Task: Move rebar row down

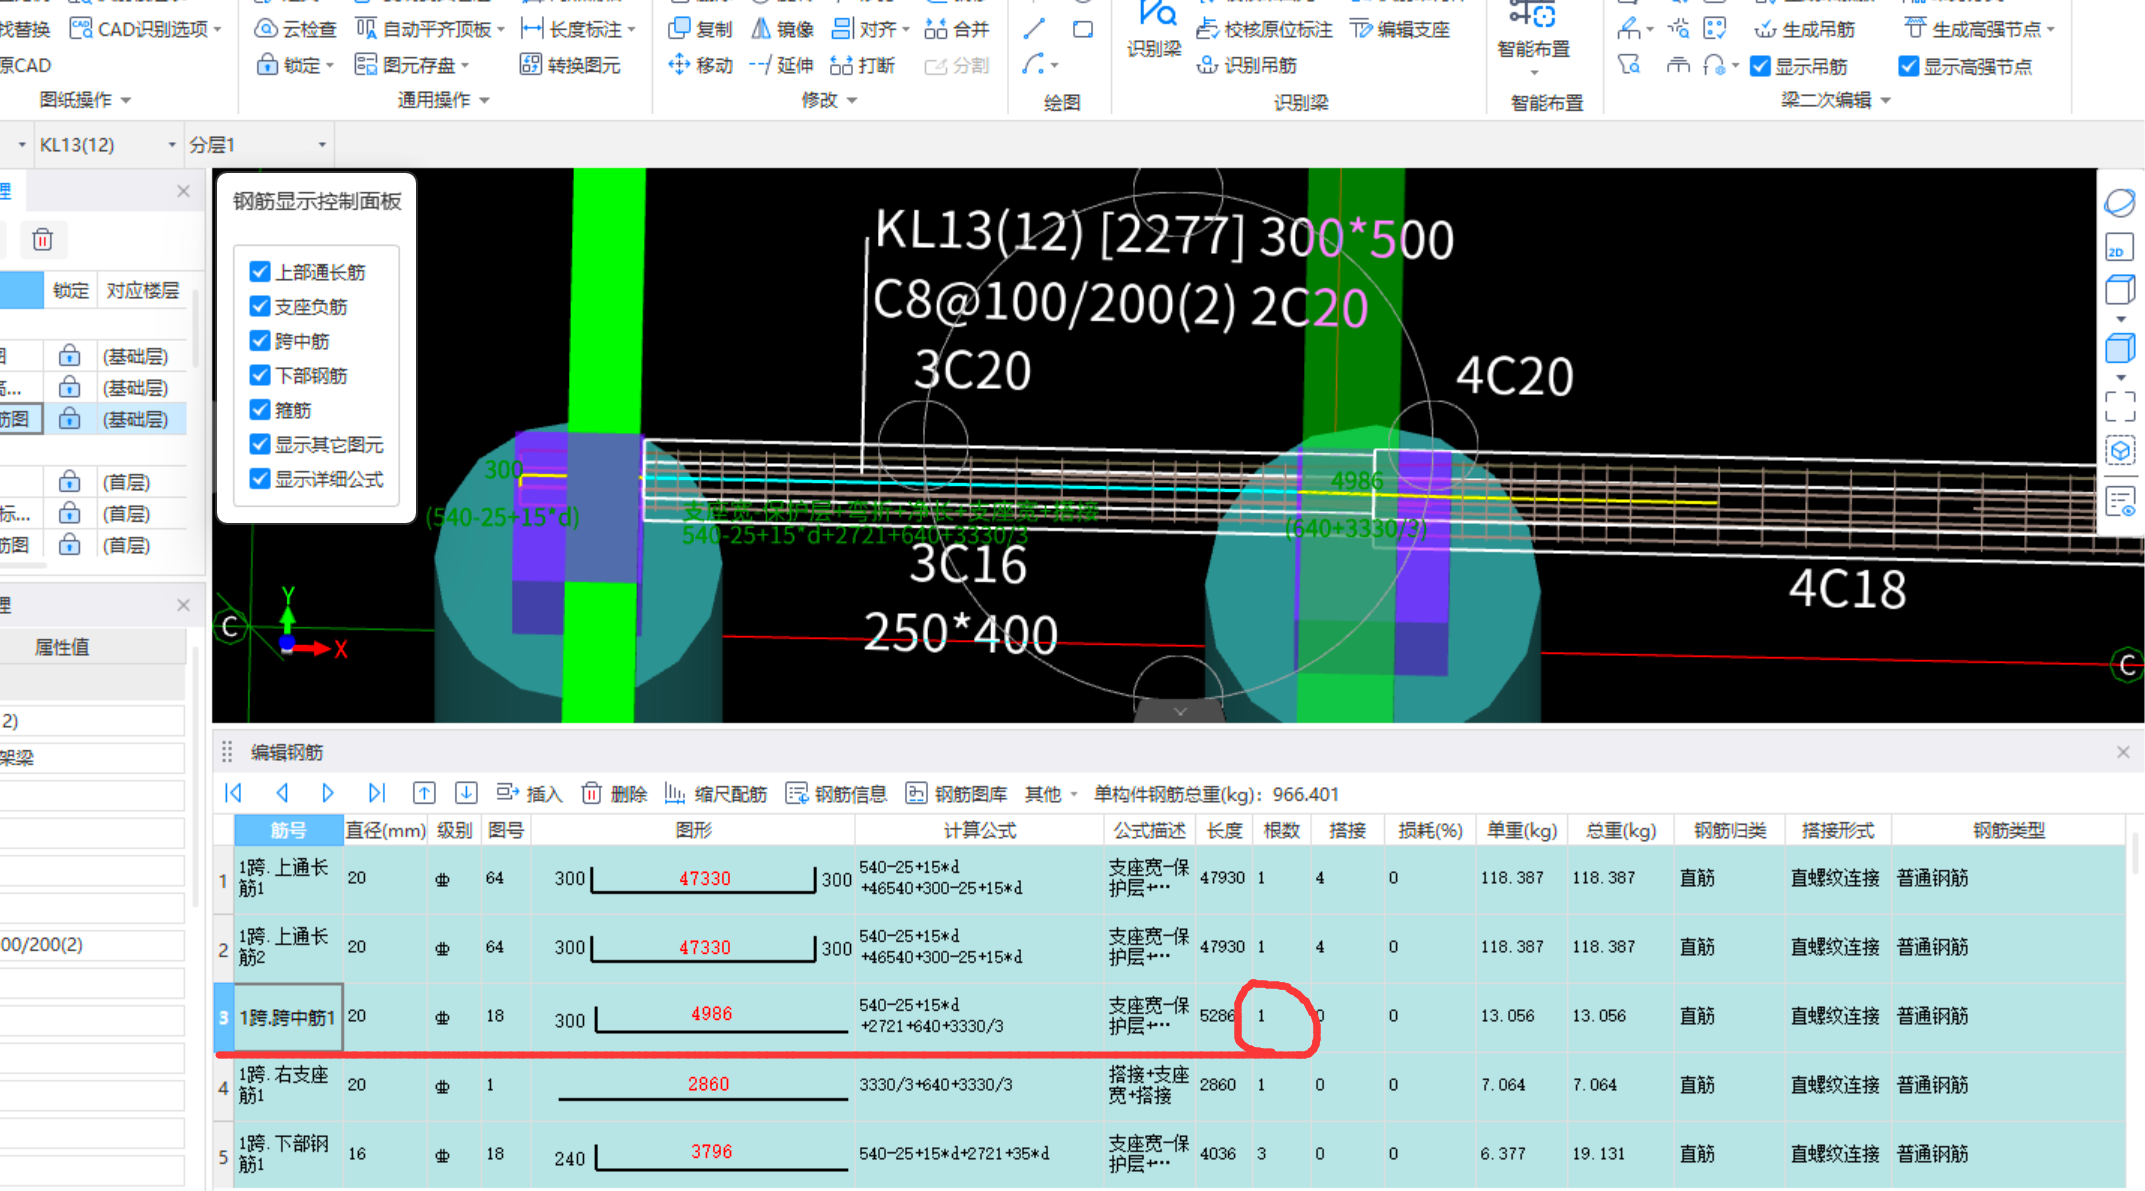Action: point(466,793)
